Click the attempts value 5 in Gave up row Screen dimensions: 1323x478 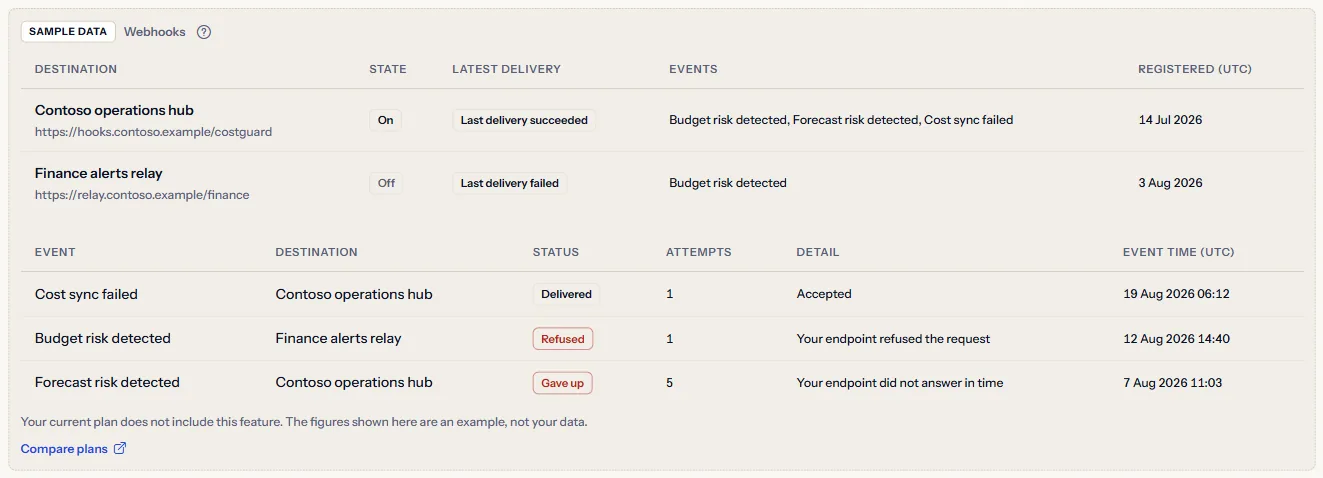click(670, 383)
